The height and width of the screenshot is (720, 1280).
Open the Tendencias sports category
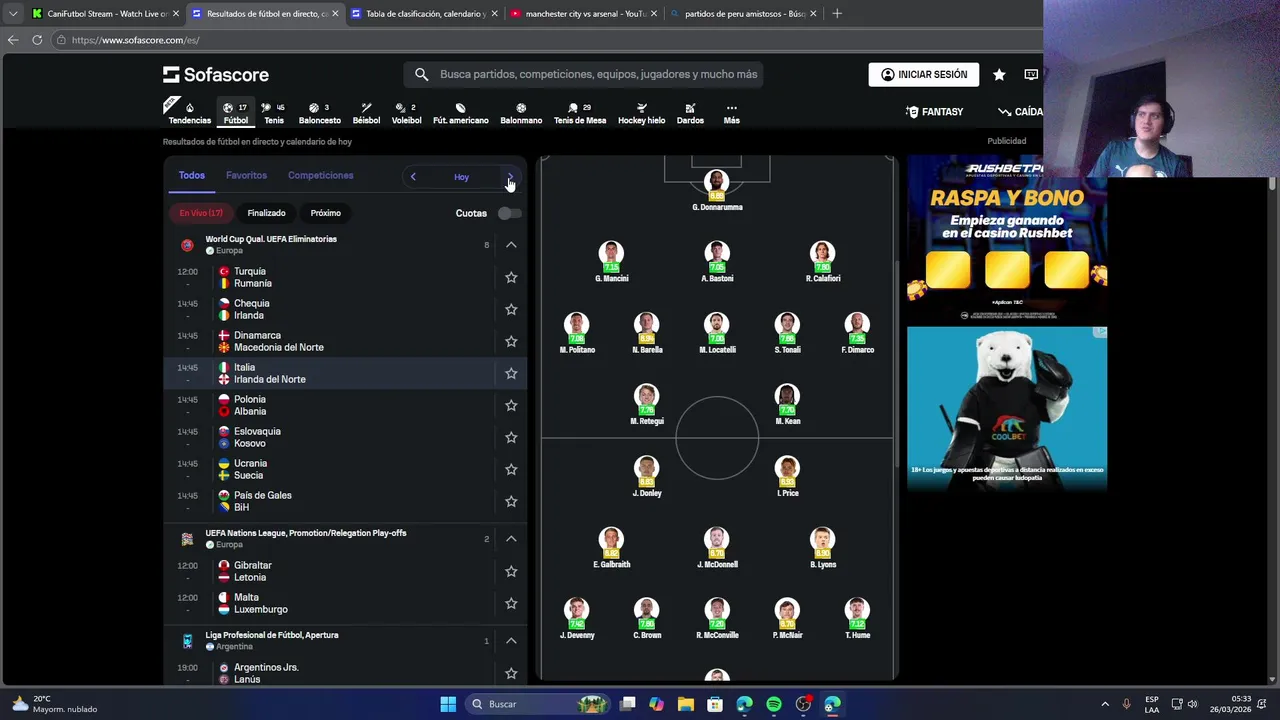[189, 113]
